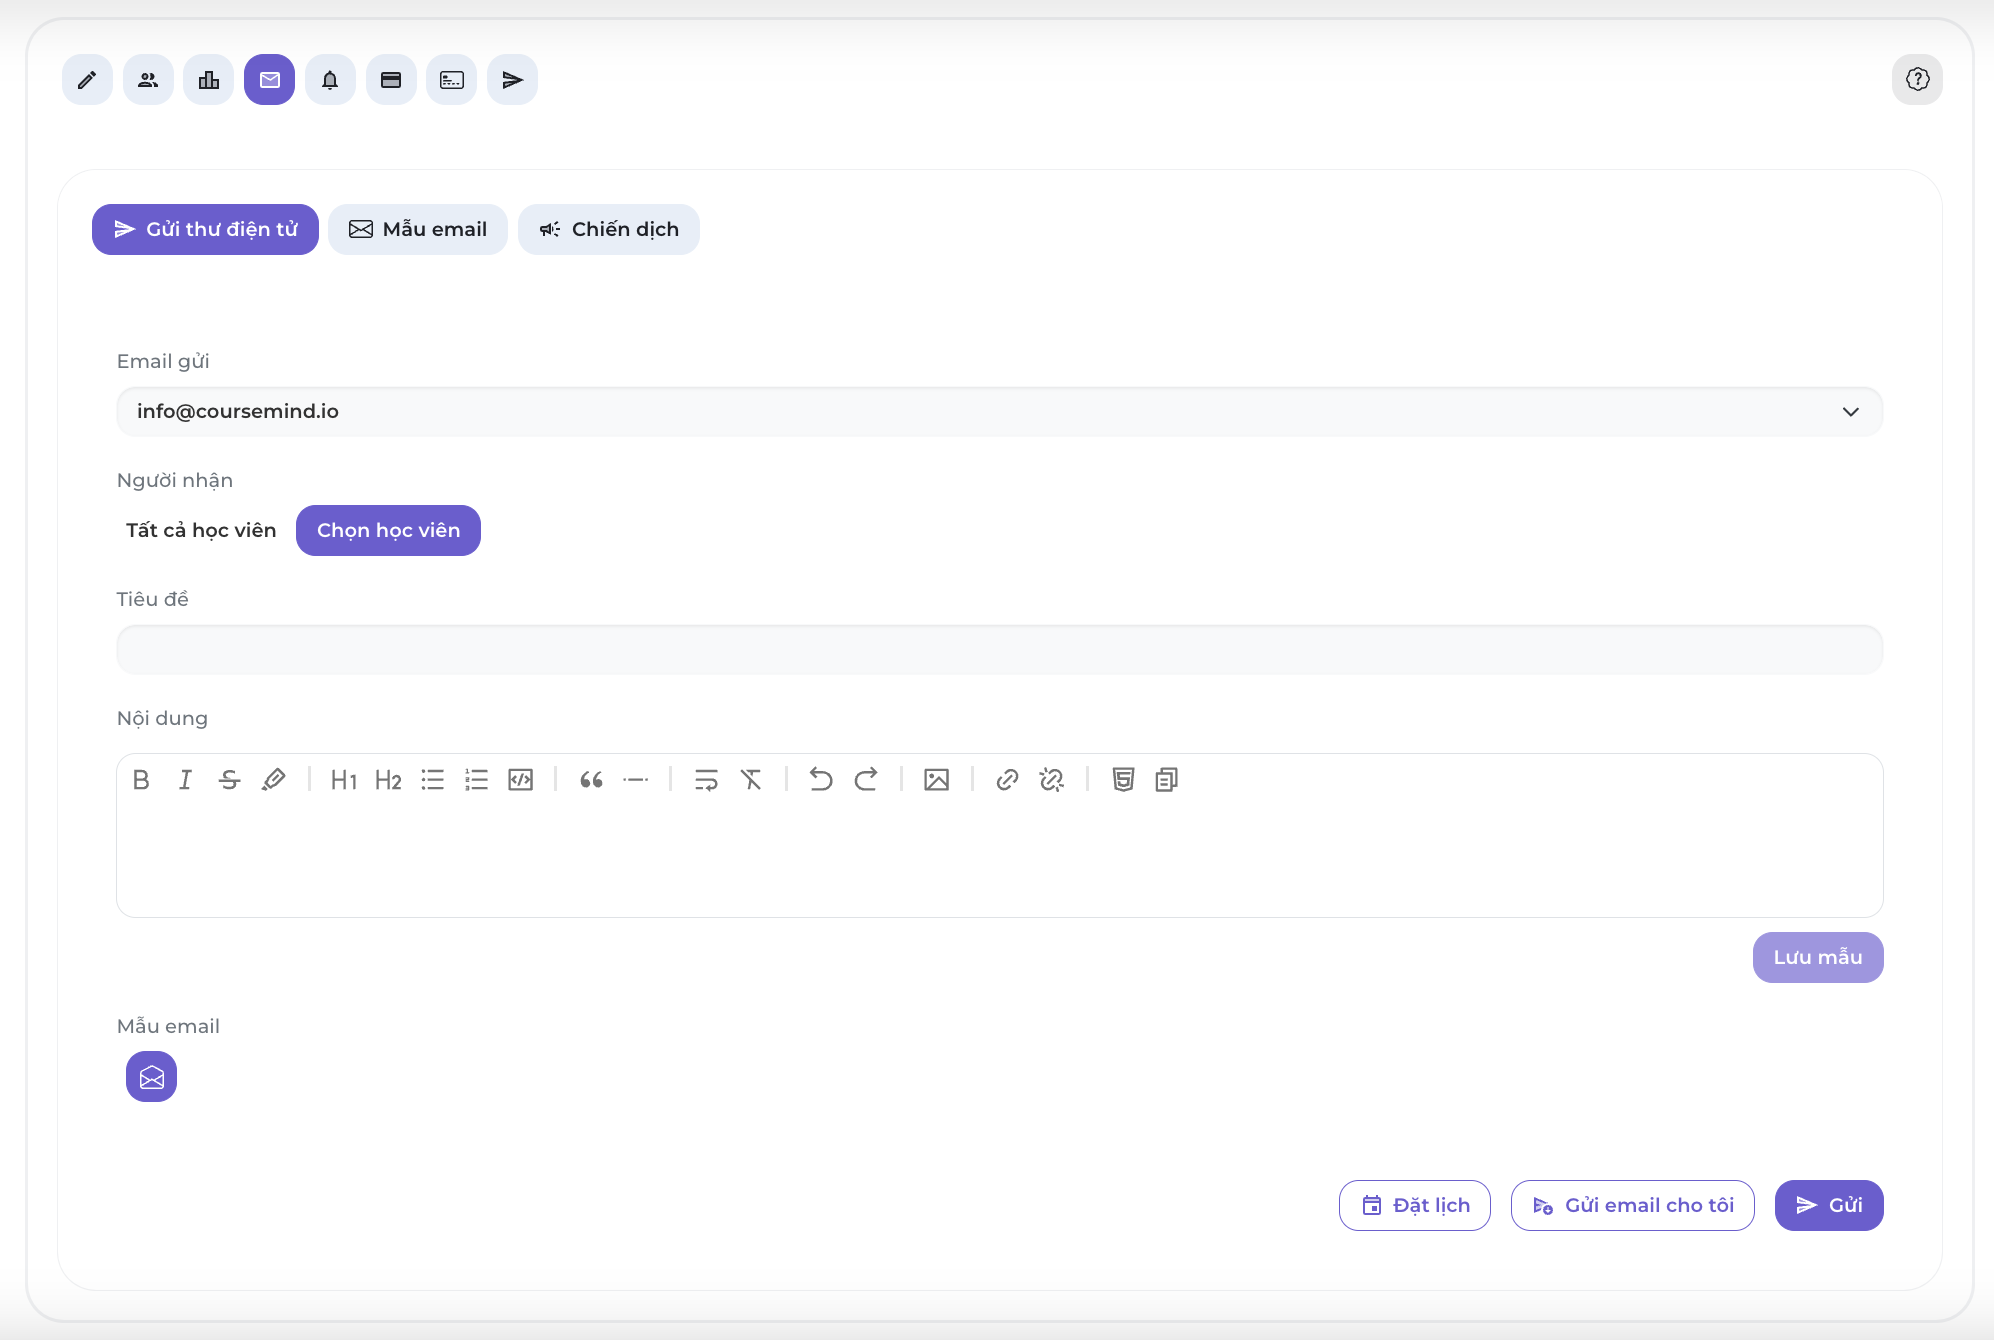Insert a horizontal rule
The image size is (1994, 1340).
point(636,780)
